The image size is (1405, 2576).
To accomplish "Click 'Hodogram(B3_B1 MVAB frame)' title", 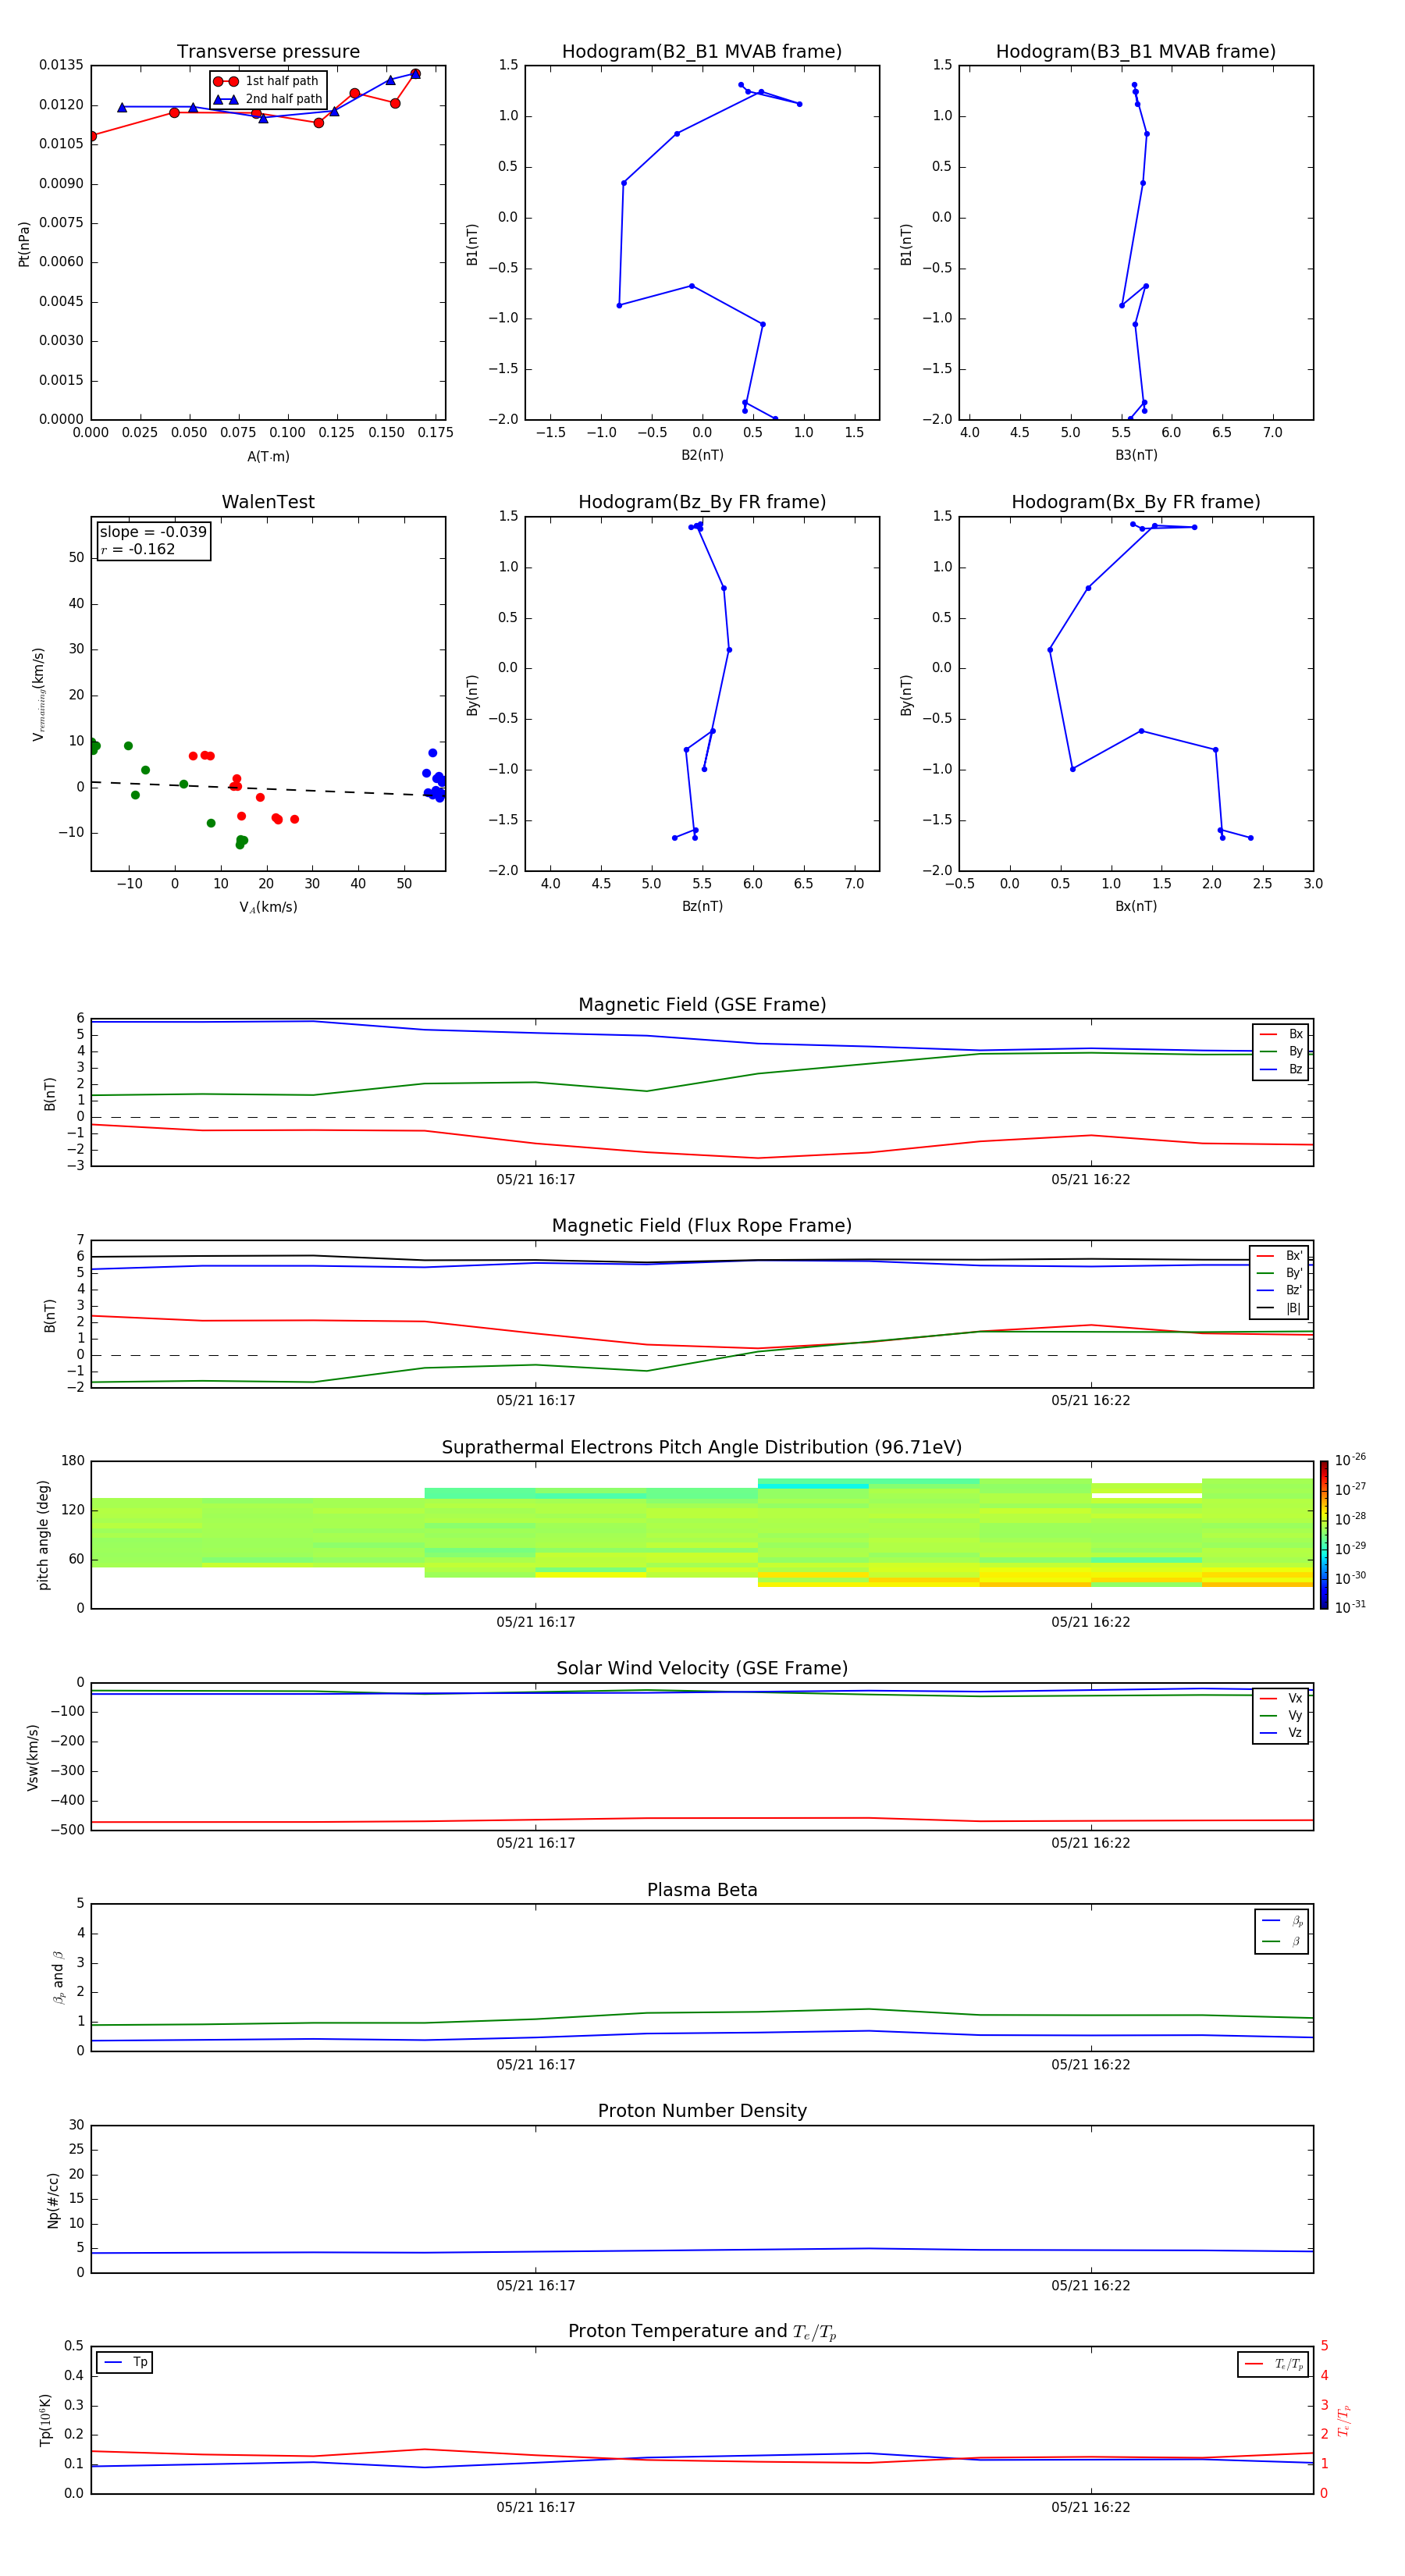I will 1136,52.
